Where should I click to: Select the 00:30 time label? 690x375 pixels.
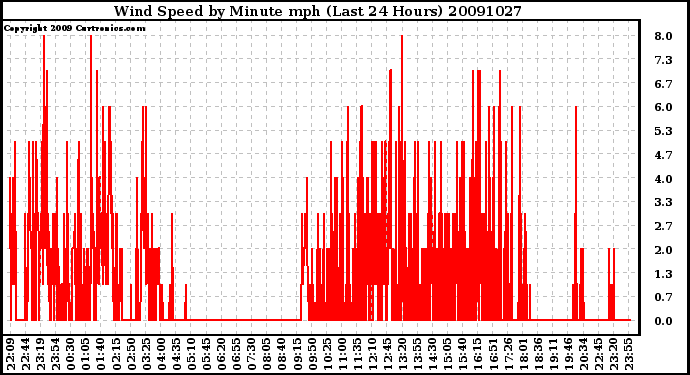71,354
